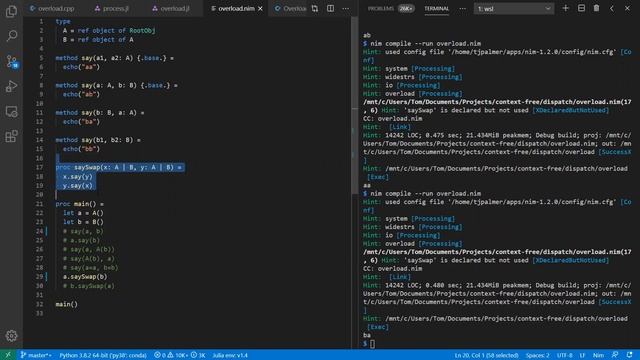Screen dimensions: 640x360
Task: Click line number 17 in gutter
Action: tap(39, 167)
